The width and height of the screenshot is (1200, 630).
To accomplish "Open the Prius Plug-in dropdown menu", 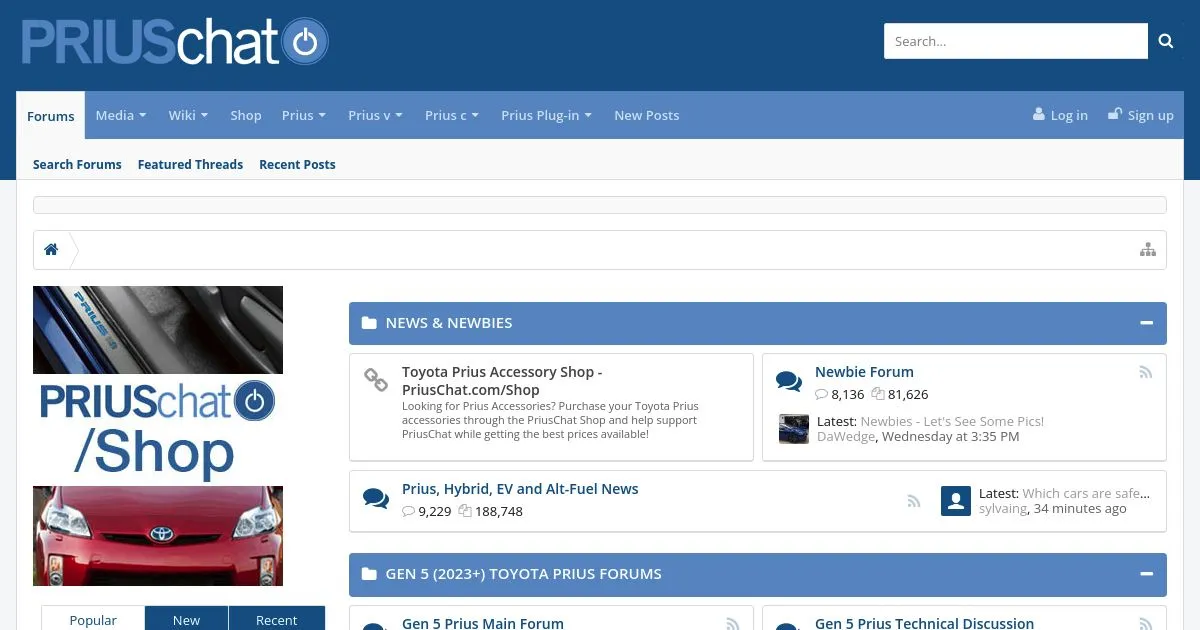I will point(547,115).
